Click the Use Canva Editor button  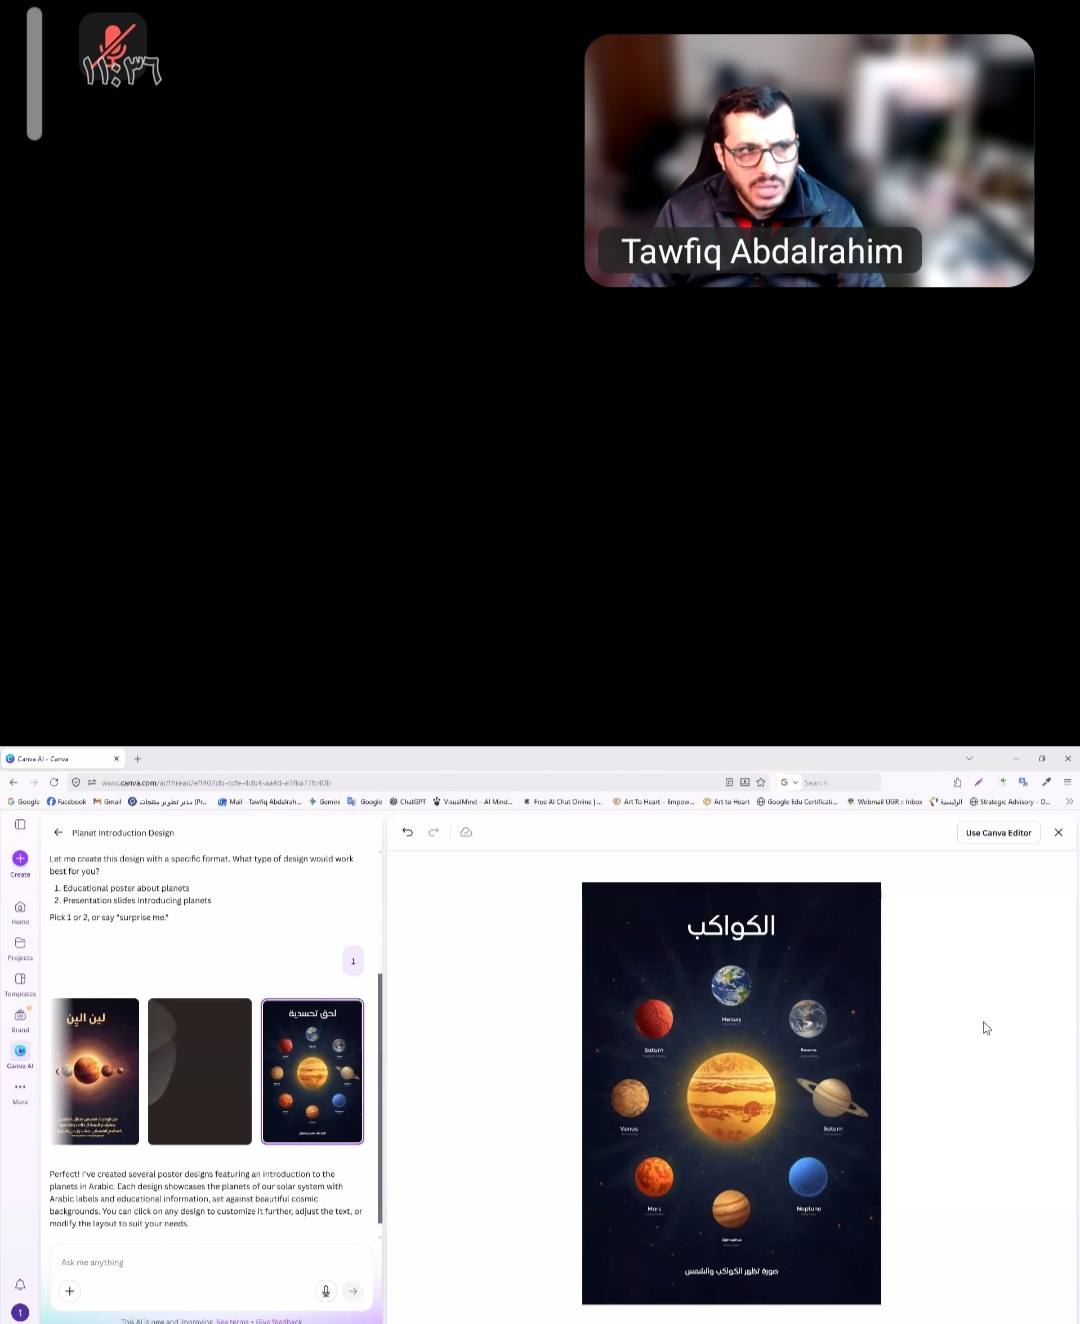pyautogui.click(x=998, y=832)
